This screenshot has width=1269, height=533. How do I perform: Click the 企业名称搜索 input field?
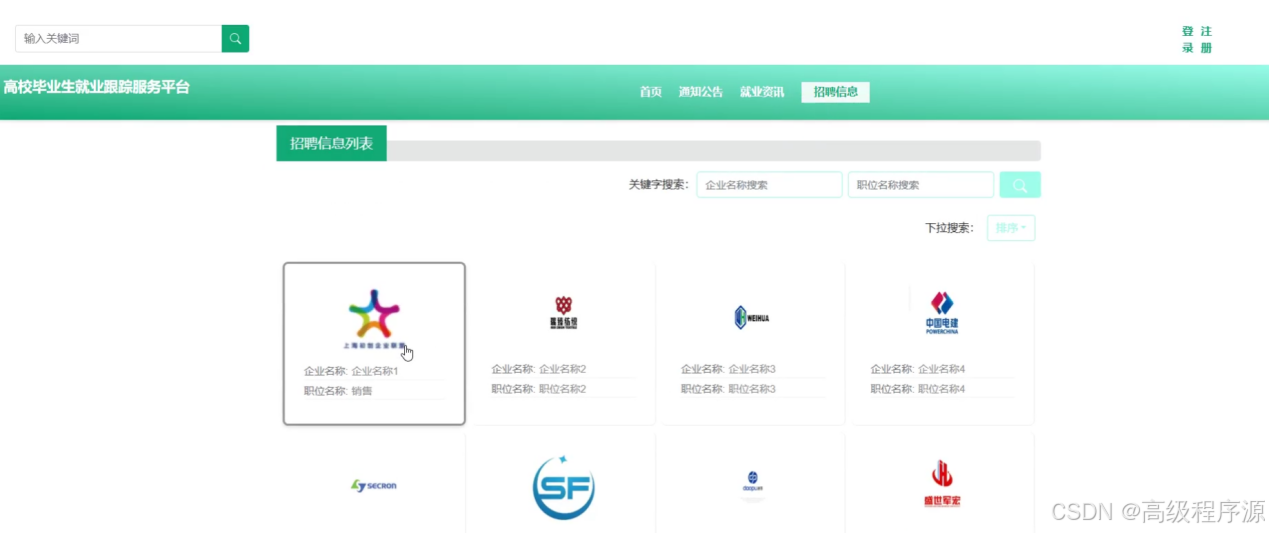(769, 185)
